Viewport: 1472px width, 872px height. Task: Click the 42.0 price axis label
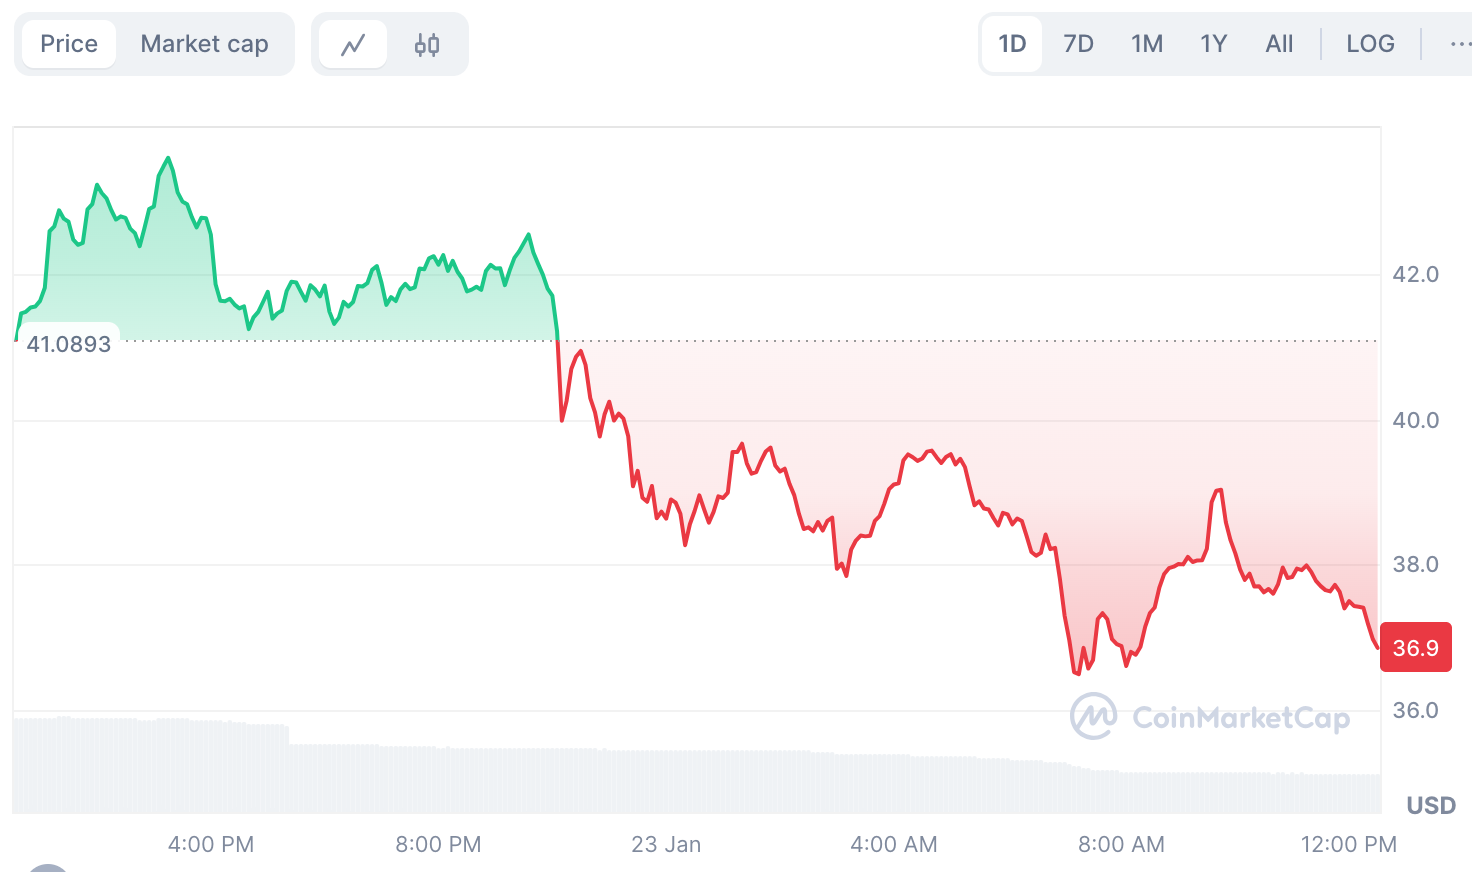click(1415, 274)
